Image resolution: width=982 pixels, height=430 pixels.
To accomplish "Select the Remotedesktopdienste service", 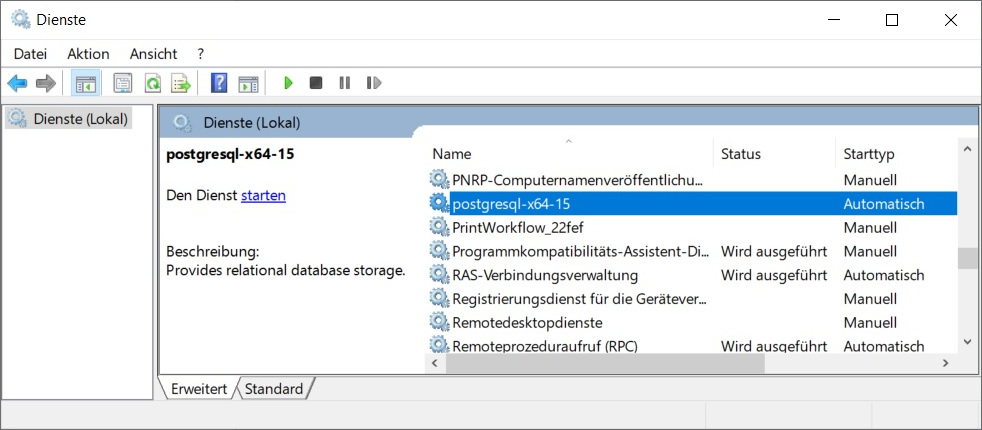I will coord(692,322).
